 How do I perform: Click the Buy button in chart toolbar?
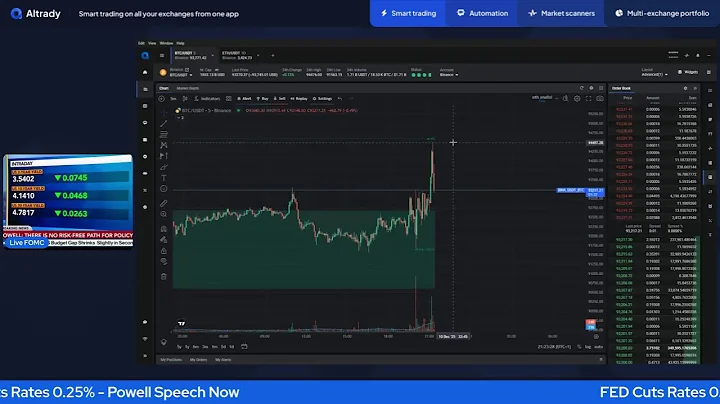(x=263, y=99)
